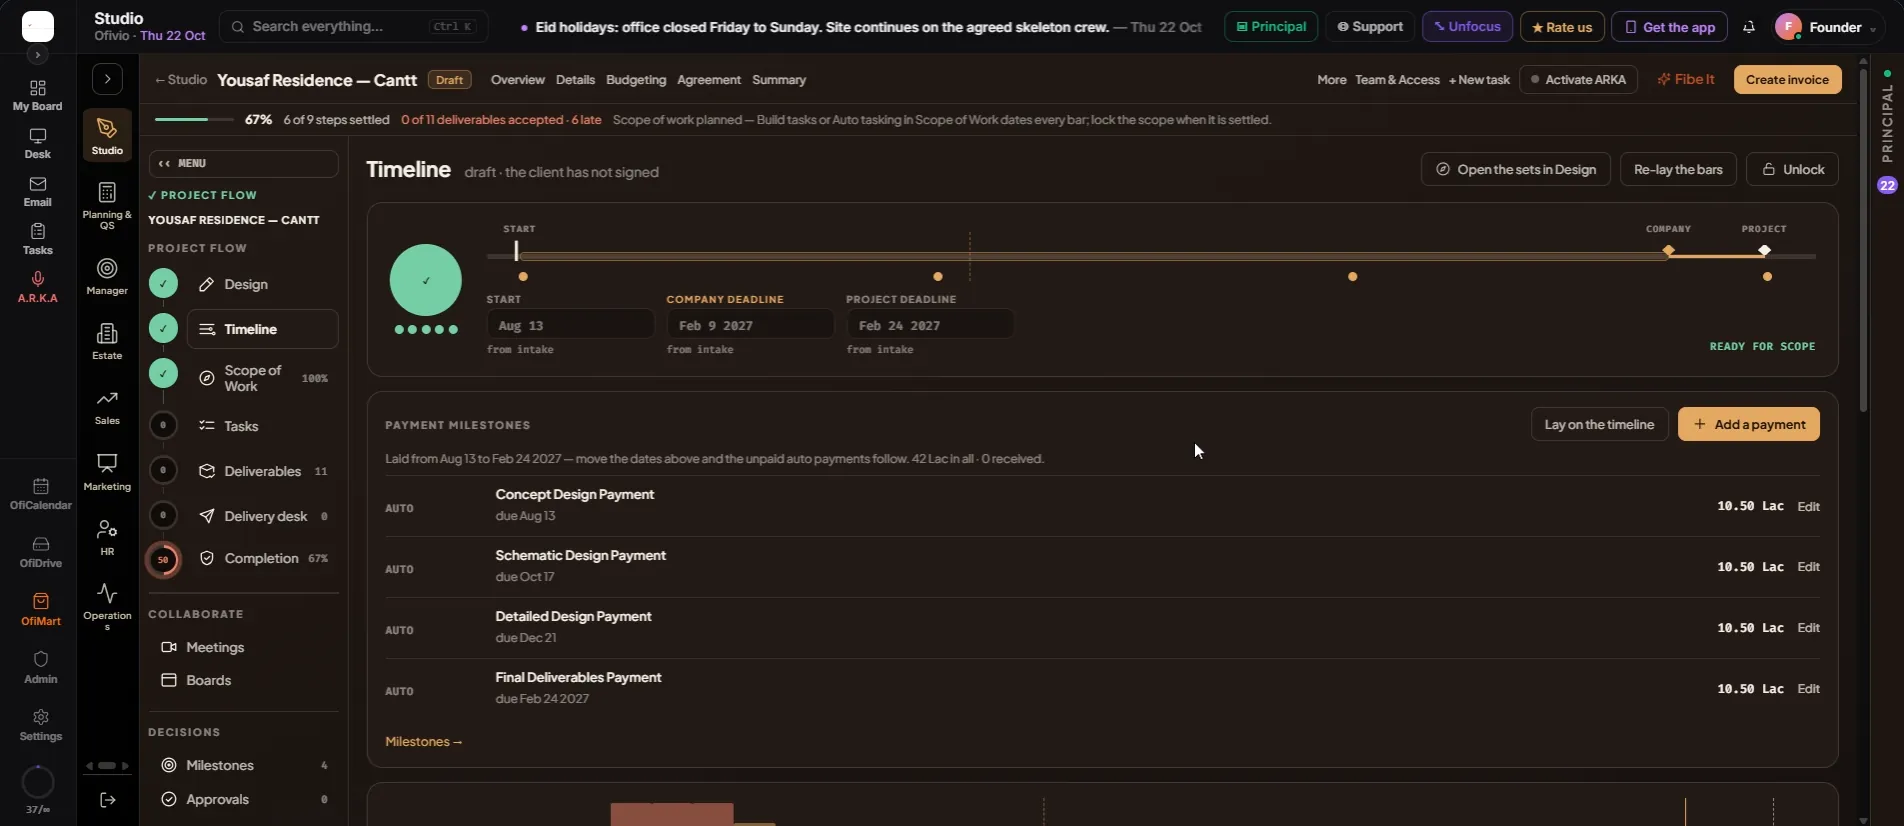The image size is (1904, 826).
Task: Open the HR module
Action: [107, 537]
